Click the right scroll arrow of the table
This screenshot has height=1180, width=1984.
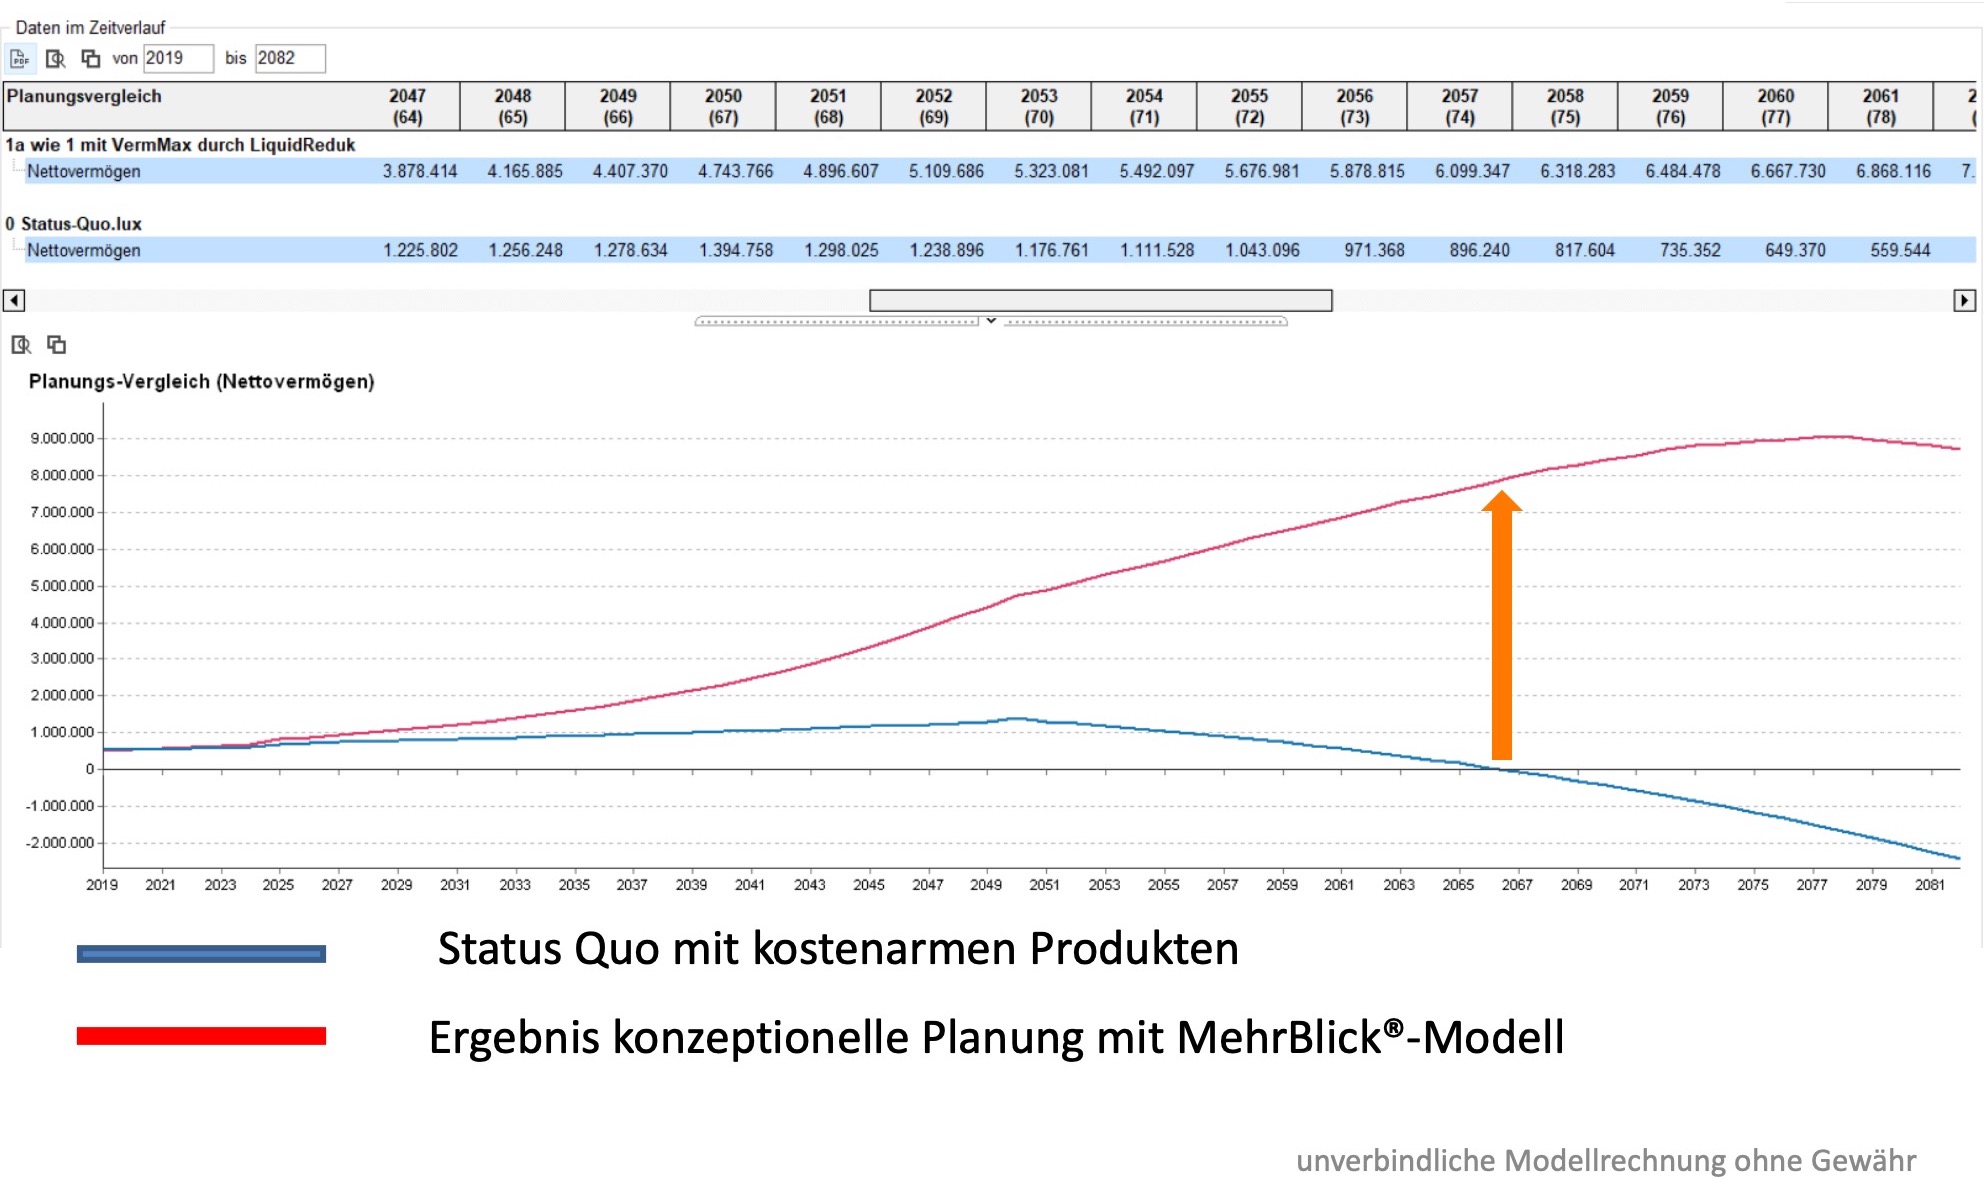[1964, 300]
